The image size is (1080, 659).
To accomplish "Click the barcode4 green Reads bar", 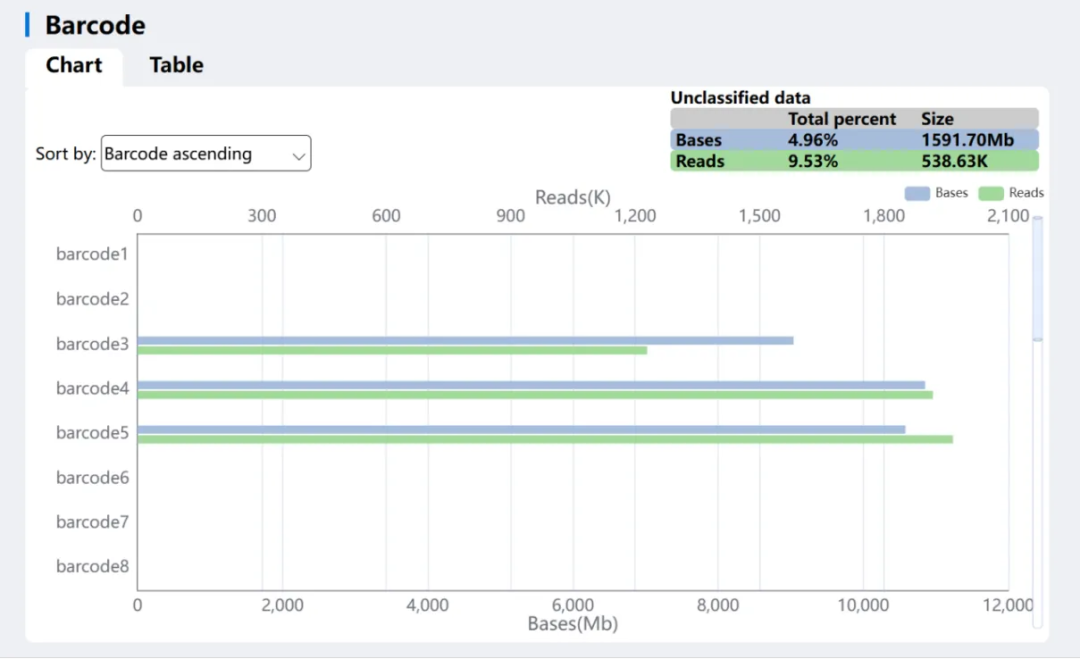I will click(535, 395).
